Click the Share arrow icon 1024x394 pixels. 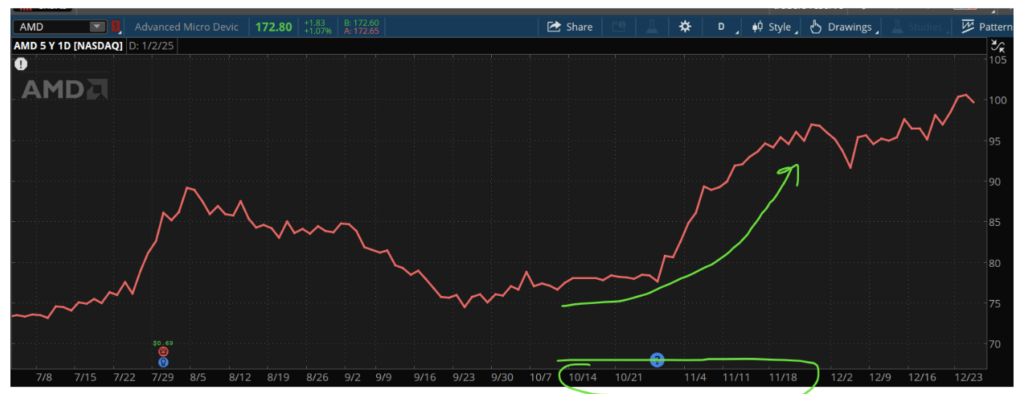554,27
